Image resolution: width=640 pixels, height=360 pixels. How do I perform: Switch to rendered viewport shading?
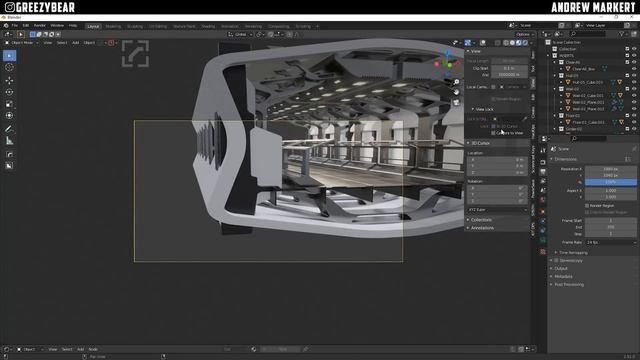coord(525,42)
